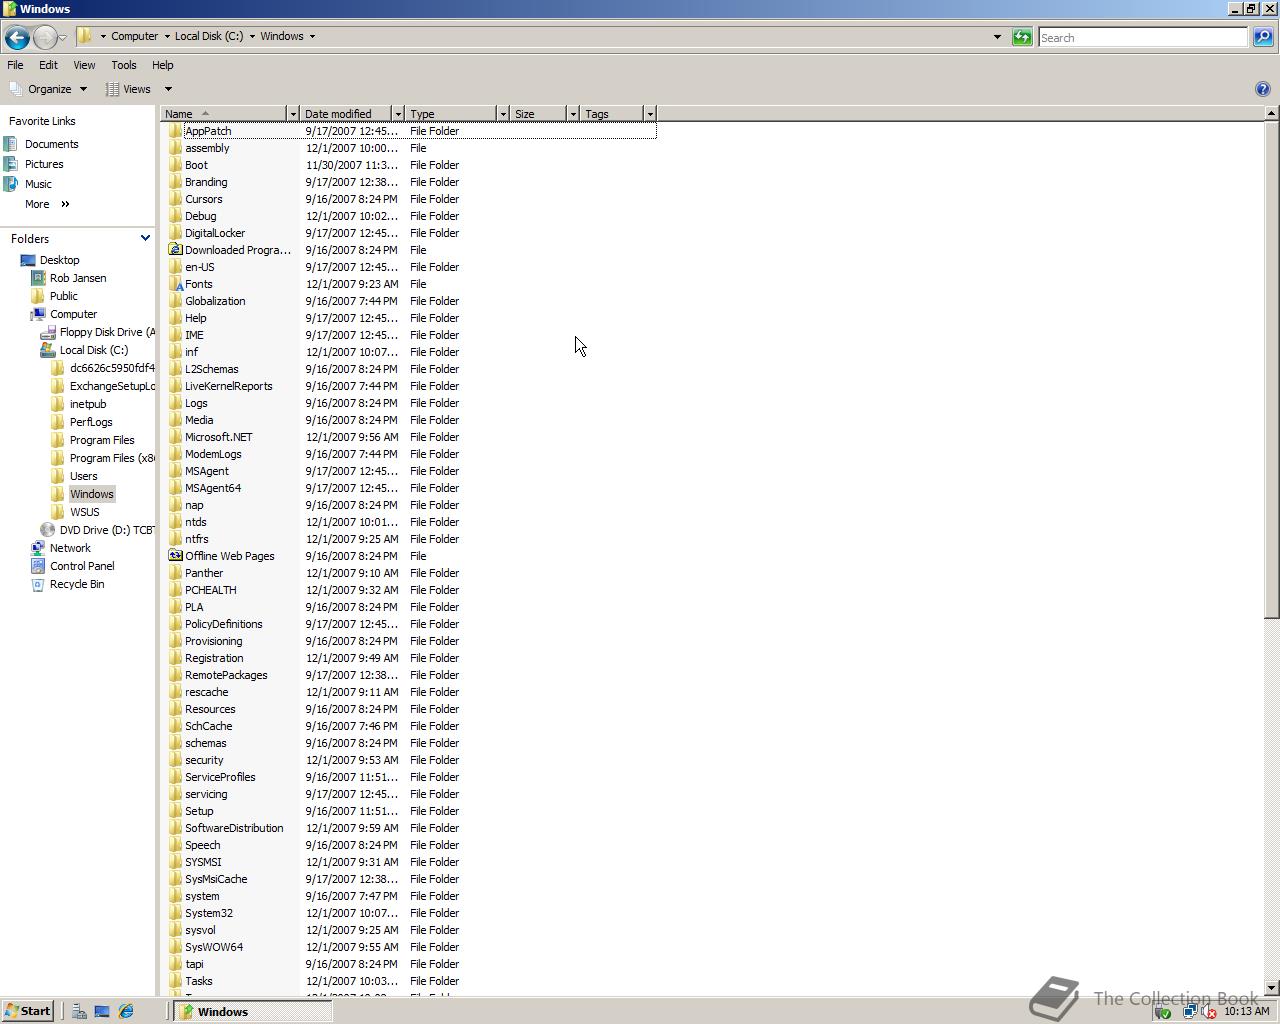The image size is (1280, 1024).
Task: Click into the Search input box
Action: click(x=1143, y=37)
